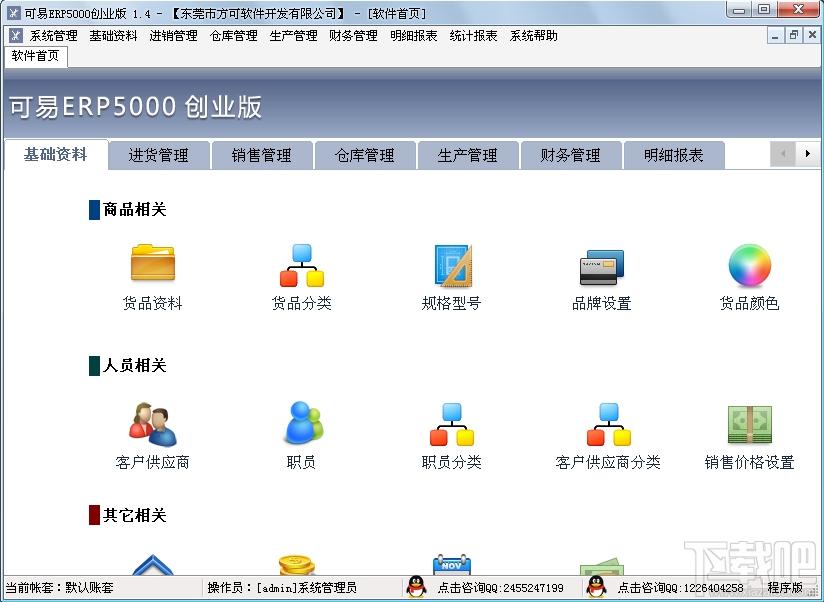Click the 点击咨询QQ:1226404258 link
Image resolution: width=824 pixels, height=602 pixels.
[681, 588]
